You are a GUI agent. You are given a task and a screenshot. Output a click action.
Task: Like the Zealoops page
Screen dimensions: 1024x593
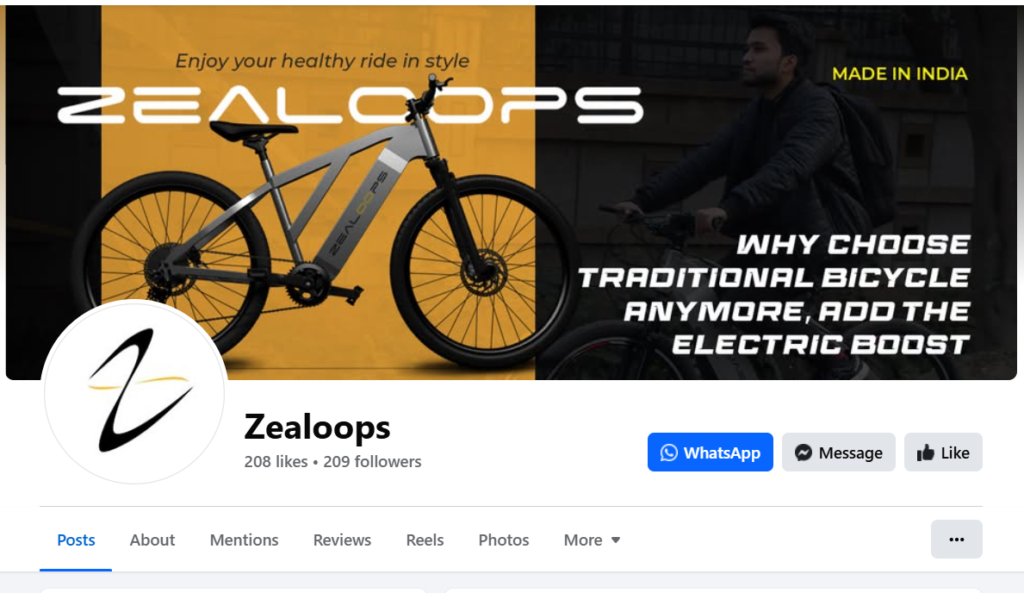tap(943, 452)
